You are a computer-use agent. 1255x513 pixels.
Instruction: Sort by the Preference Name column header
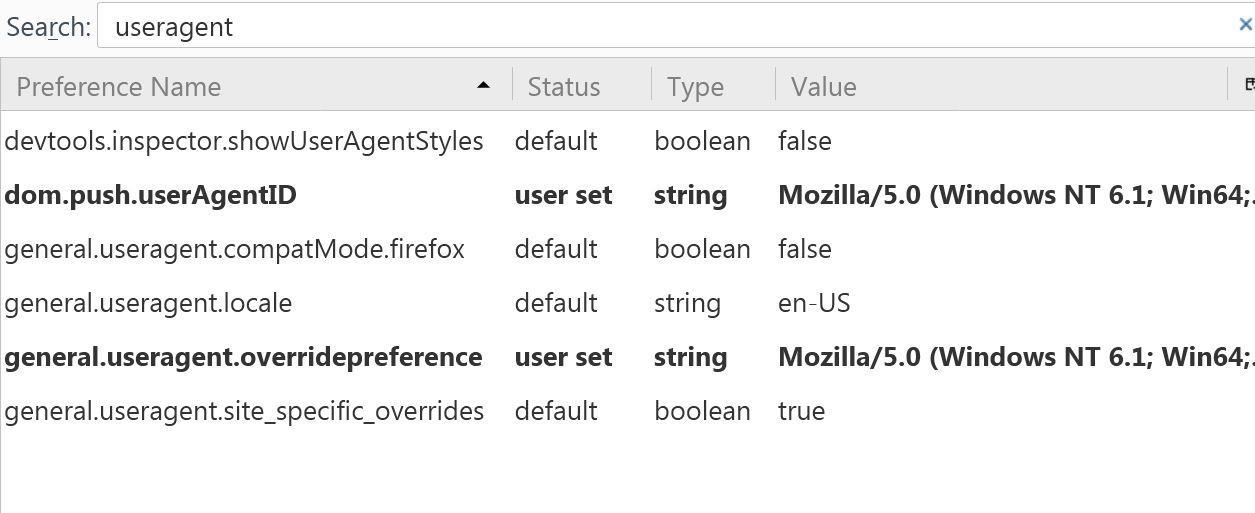[x=118, y=87]
